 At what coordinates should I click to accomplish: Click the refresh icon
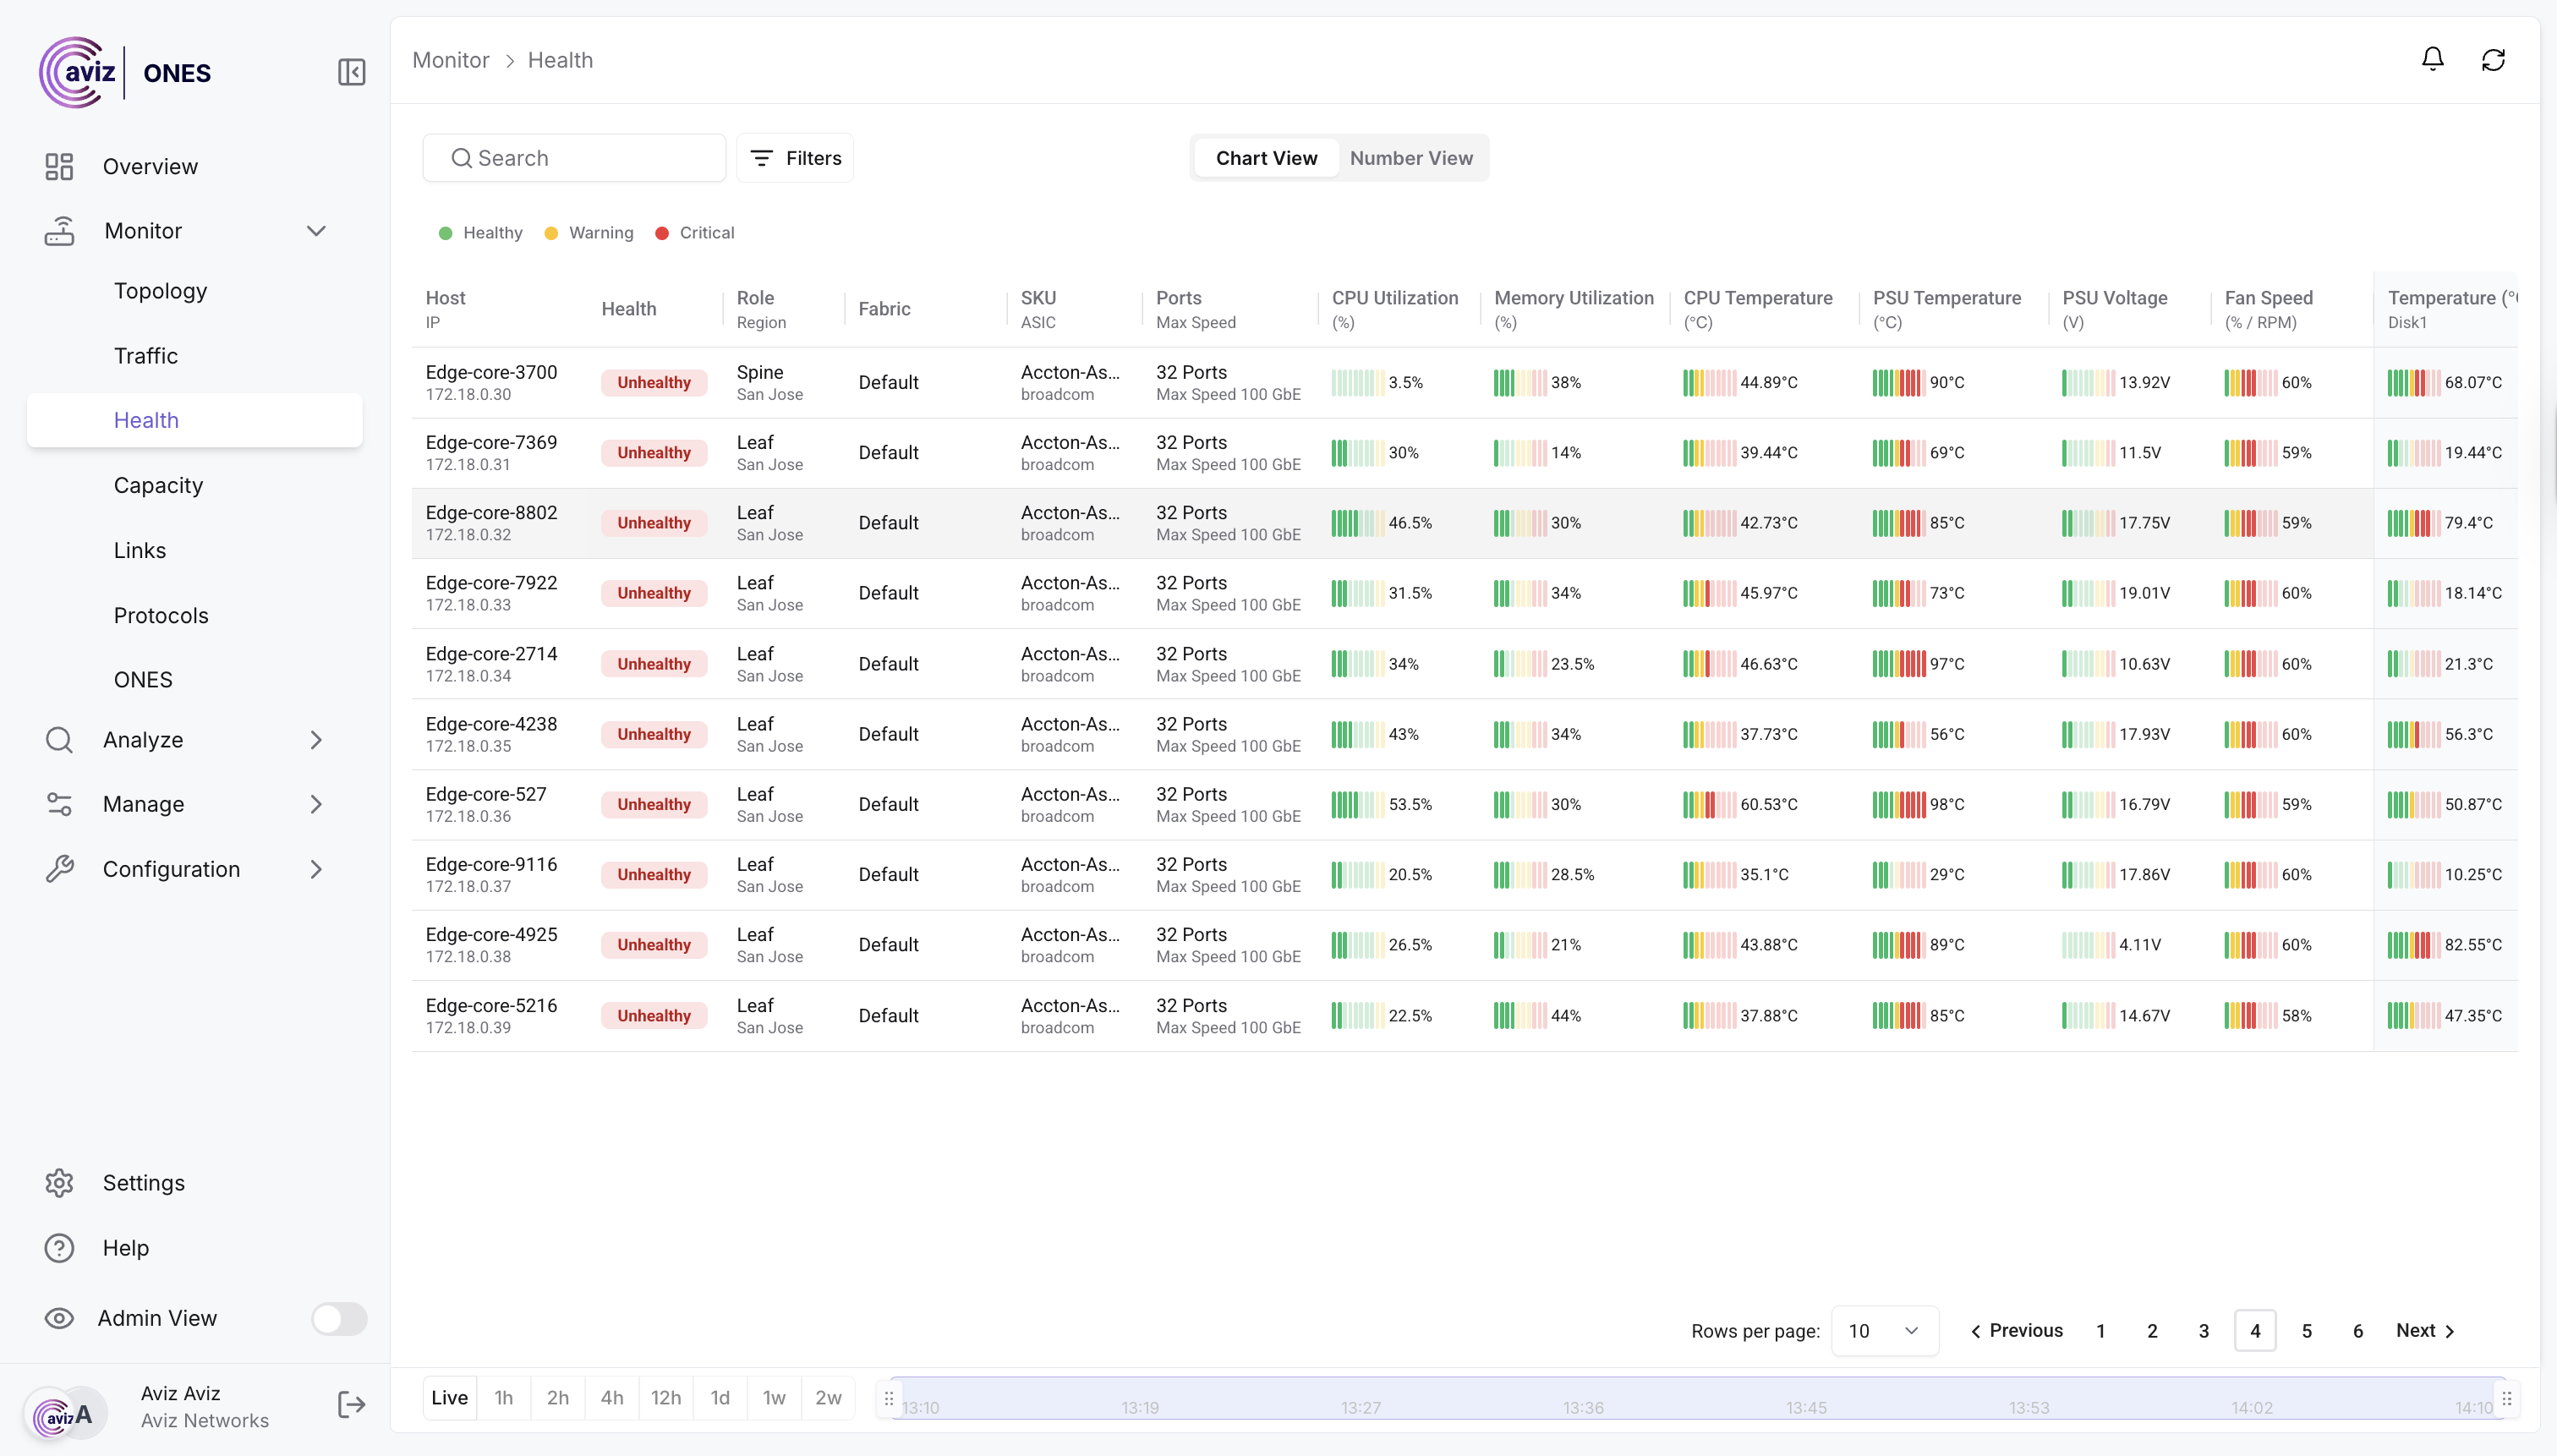click(2493, 60)
